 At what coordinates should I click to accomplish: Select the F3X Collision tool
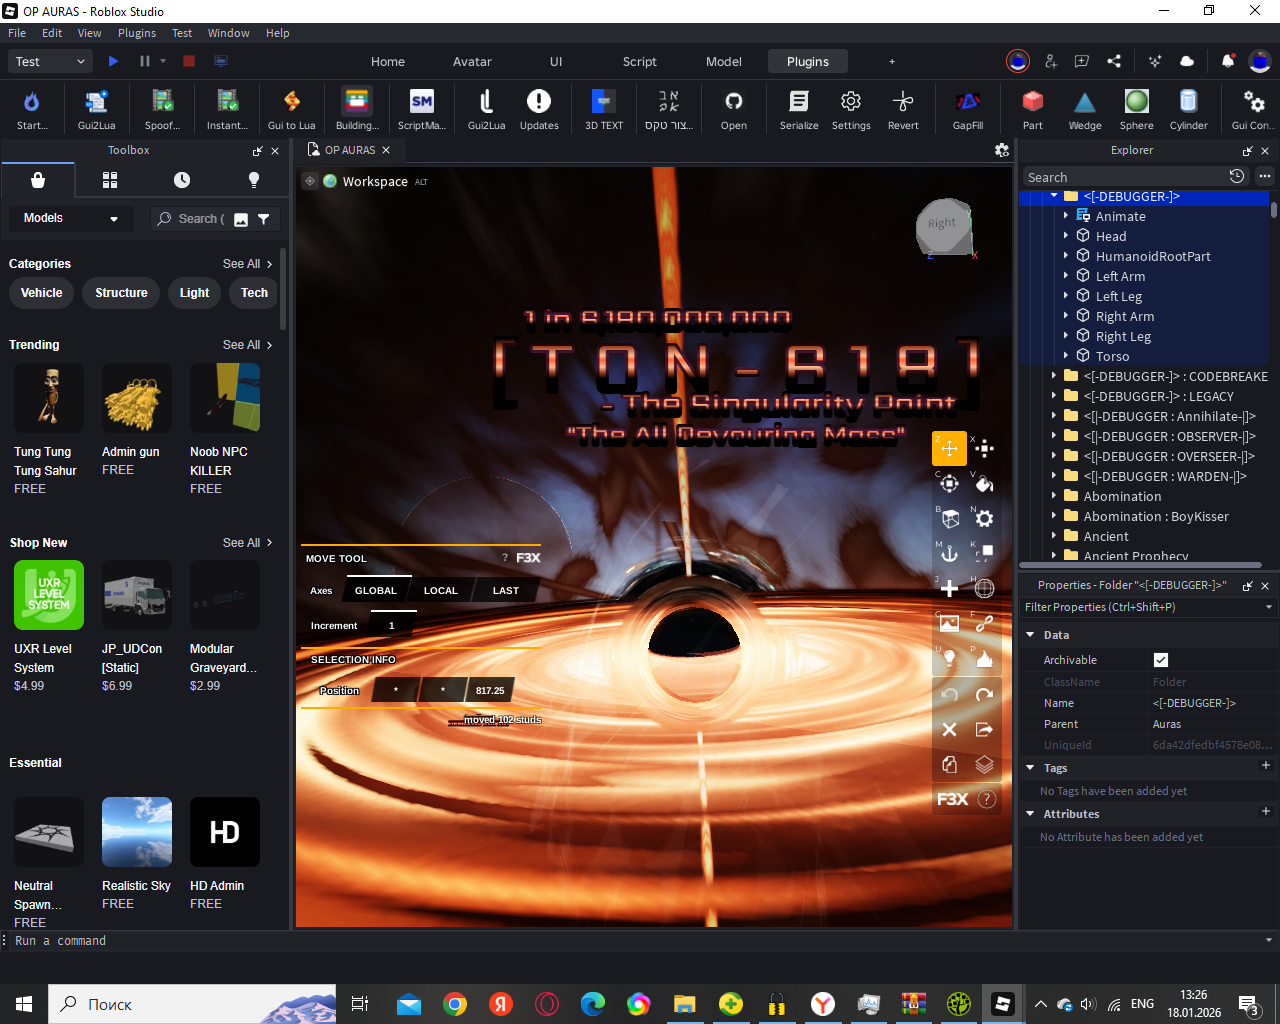(984, 554)
